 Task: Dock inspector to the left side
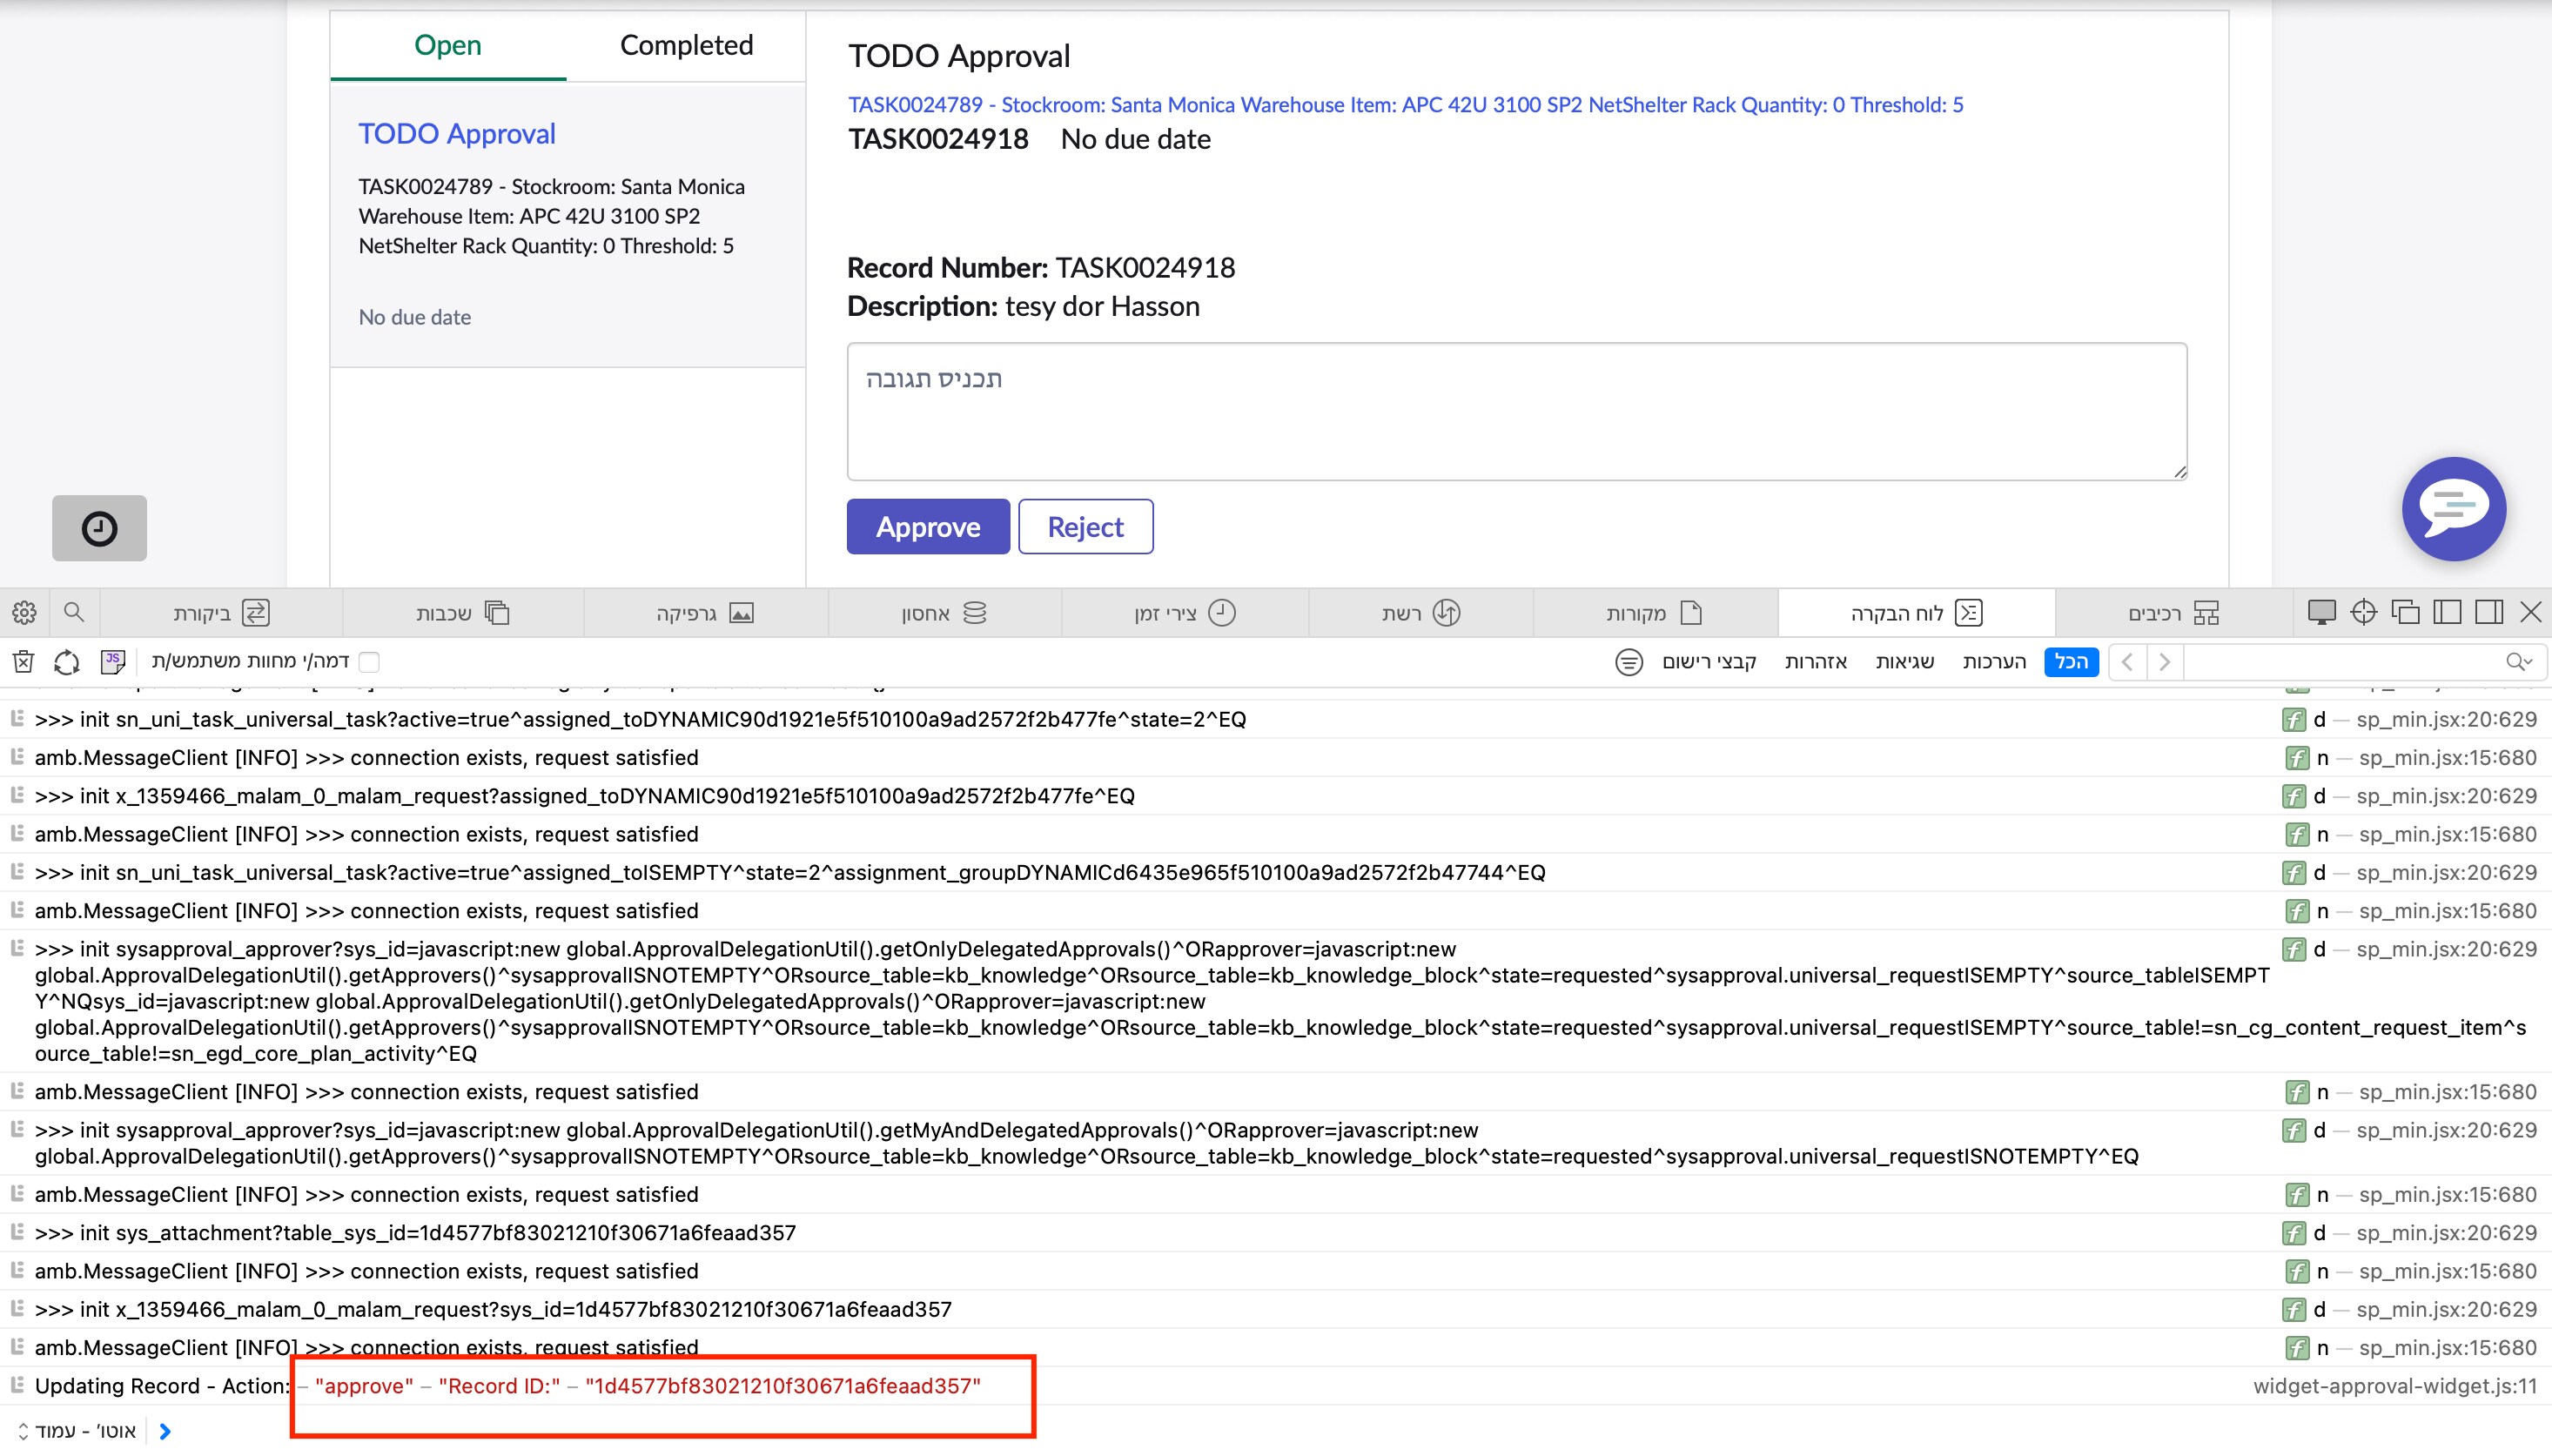coord(2447,612)
